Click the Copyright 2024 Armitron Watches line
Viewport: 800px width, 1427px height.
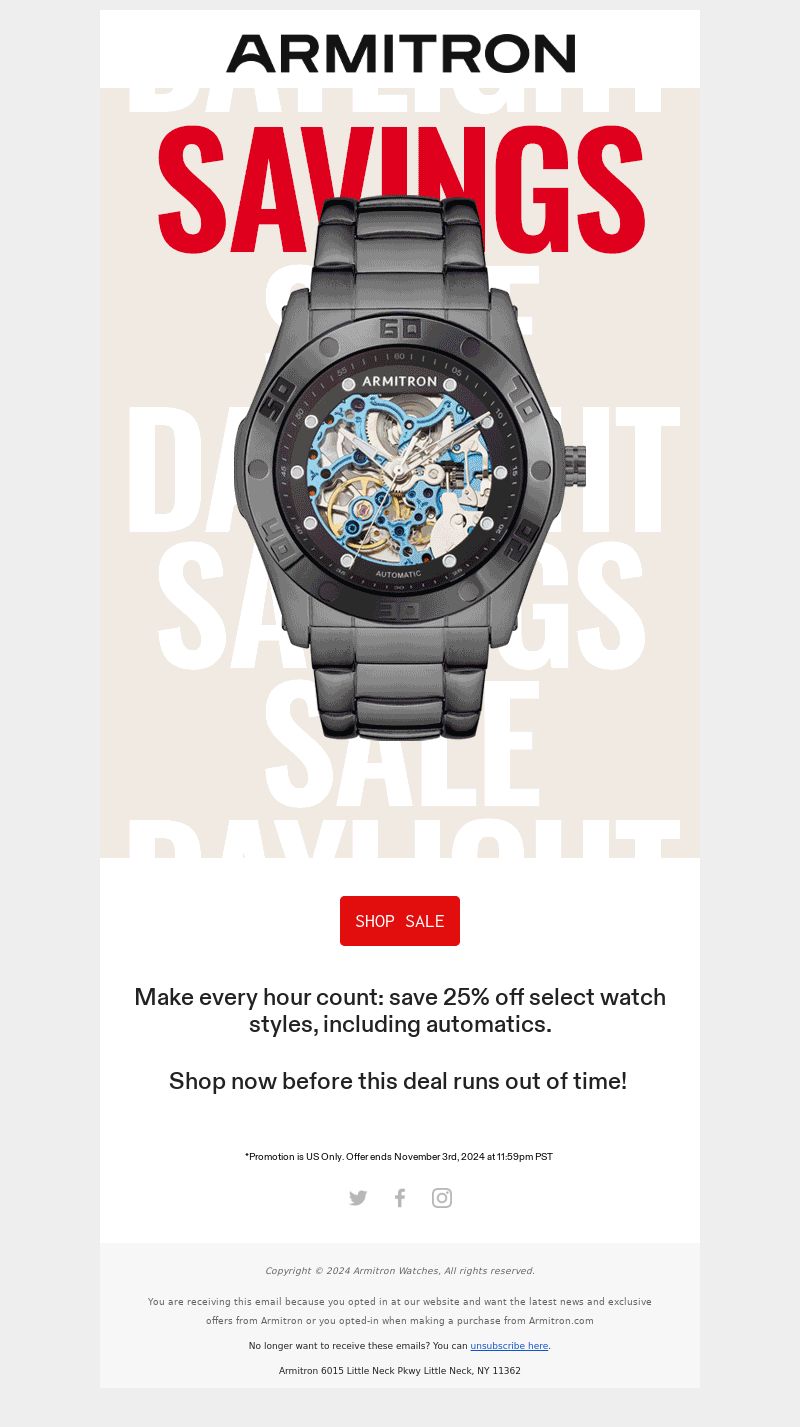(400, 1271)
